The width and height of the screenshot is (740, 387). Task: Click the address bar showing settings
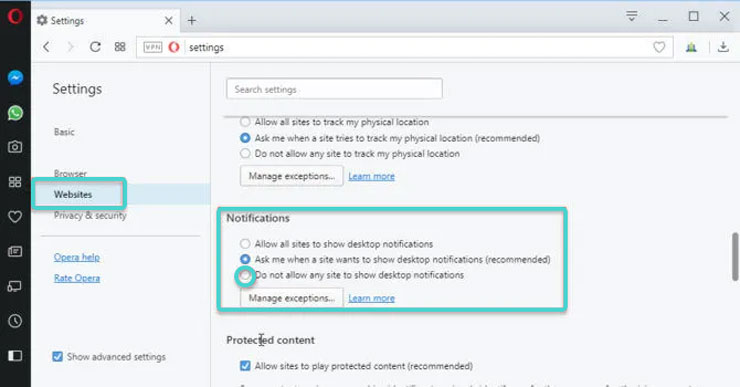[404, 47]
